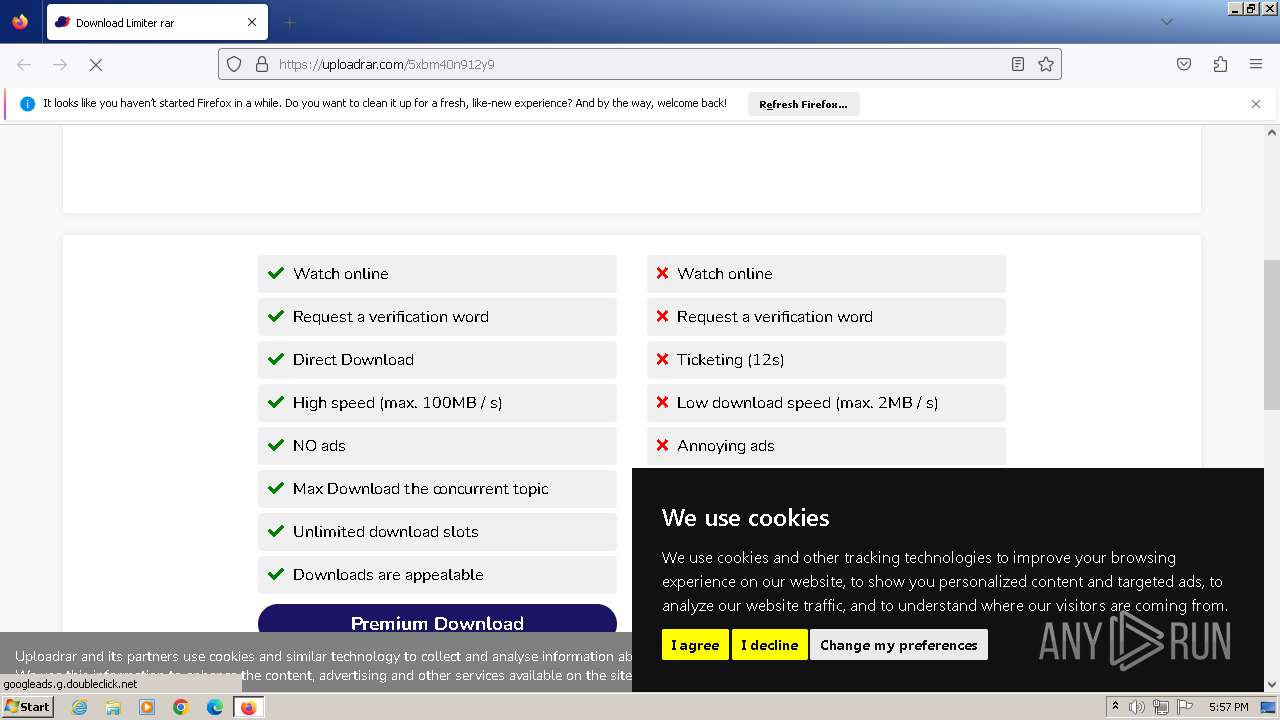Click the Firefox logo icon in the title bar
The height and width of the screenshot is (720, 1280).
pyautogui.click(x=20, y=22)
